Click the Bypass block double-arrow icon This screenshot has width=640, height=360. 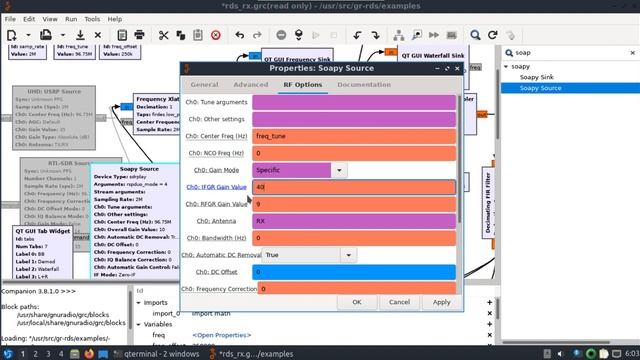(434, 35)
